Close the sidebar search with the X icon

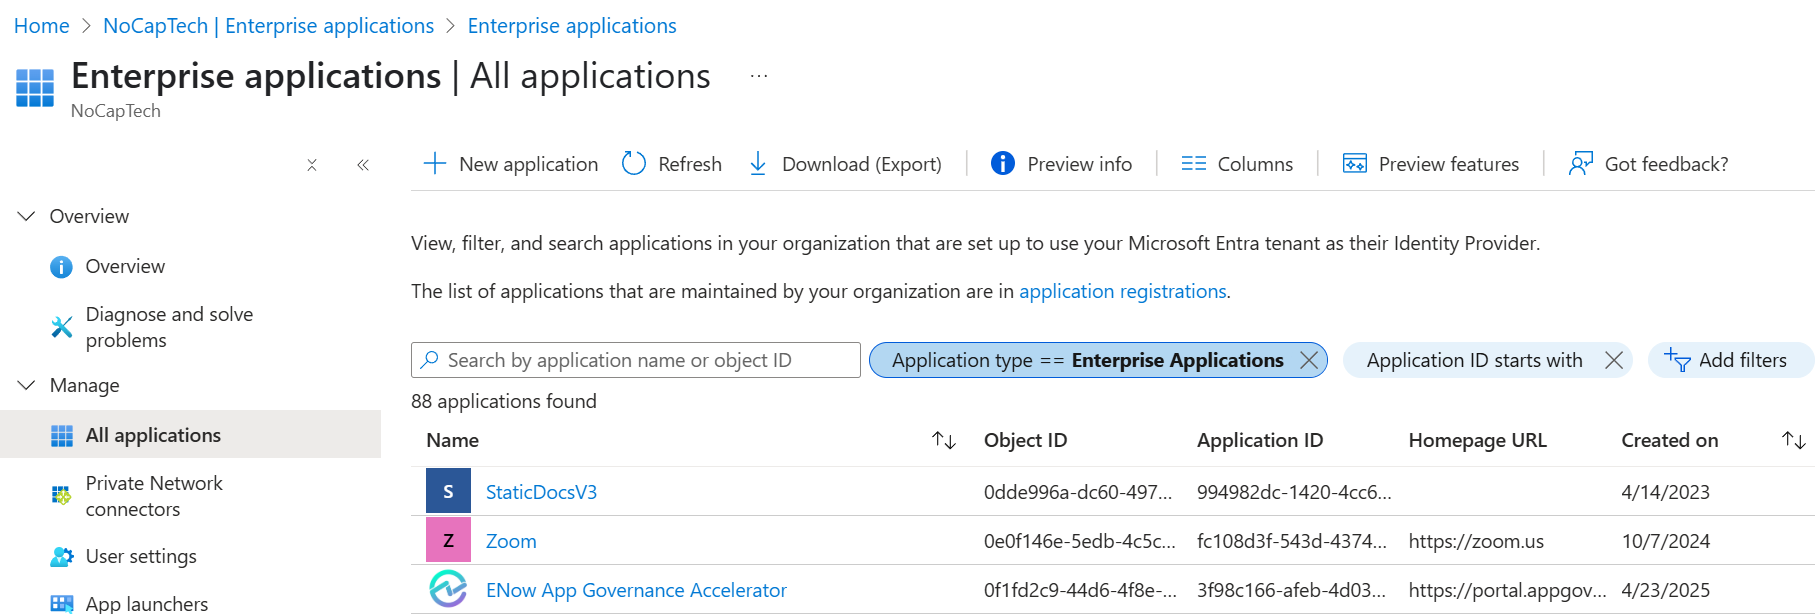[x=312, y=165]
